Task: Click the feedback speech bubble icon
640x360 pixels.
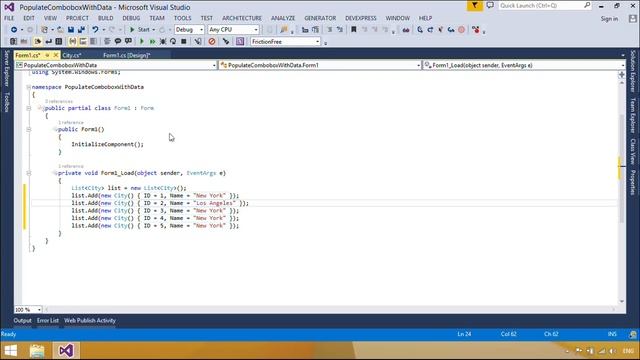Action: coord(490,6)
